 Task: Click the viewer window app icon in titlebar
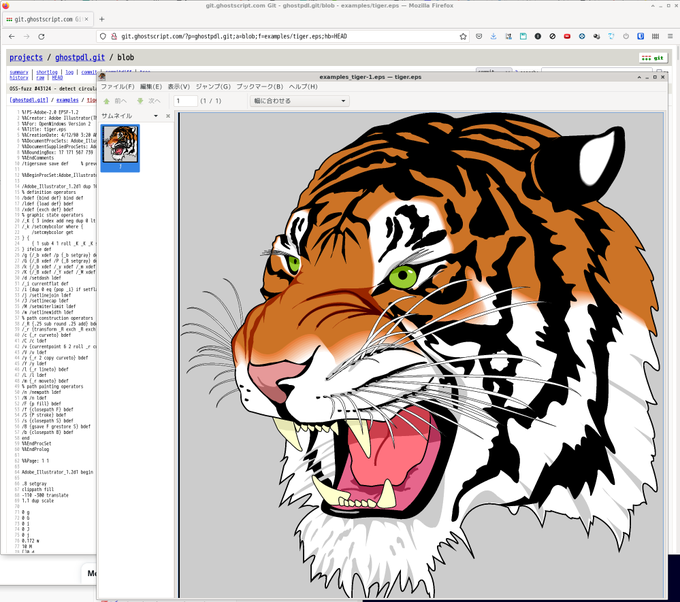tap(102, 77)
